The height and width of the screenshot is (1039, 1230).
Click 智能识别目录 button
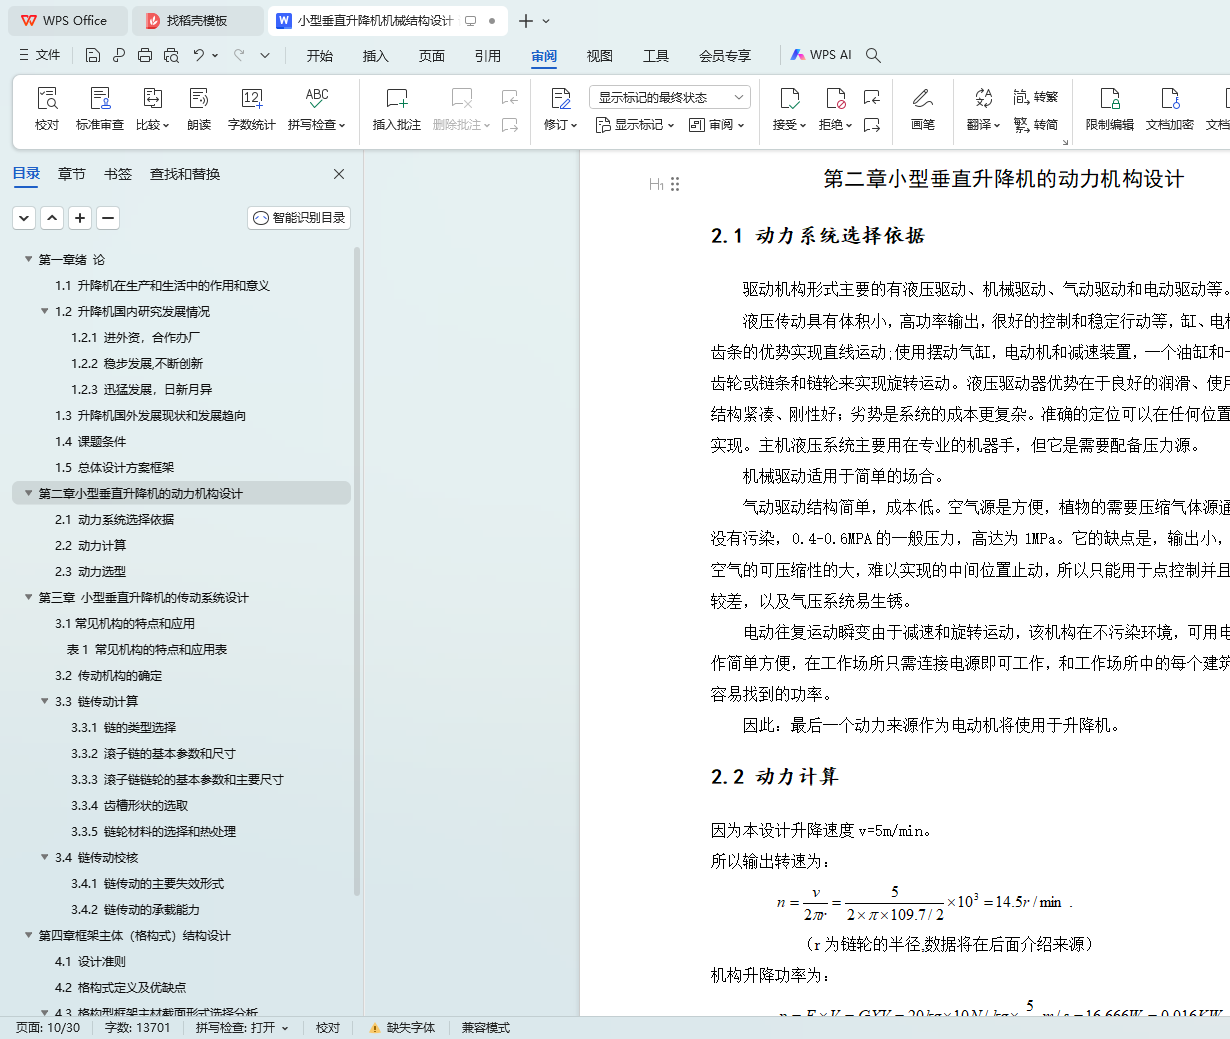tap(299, 218)
